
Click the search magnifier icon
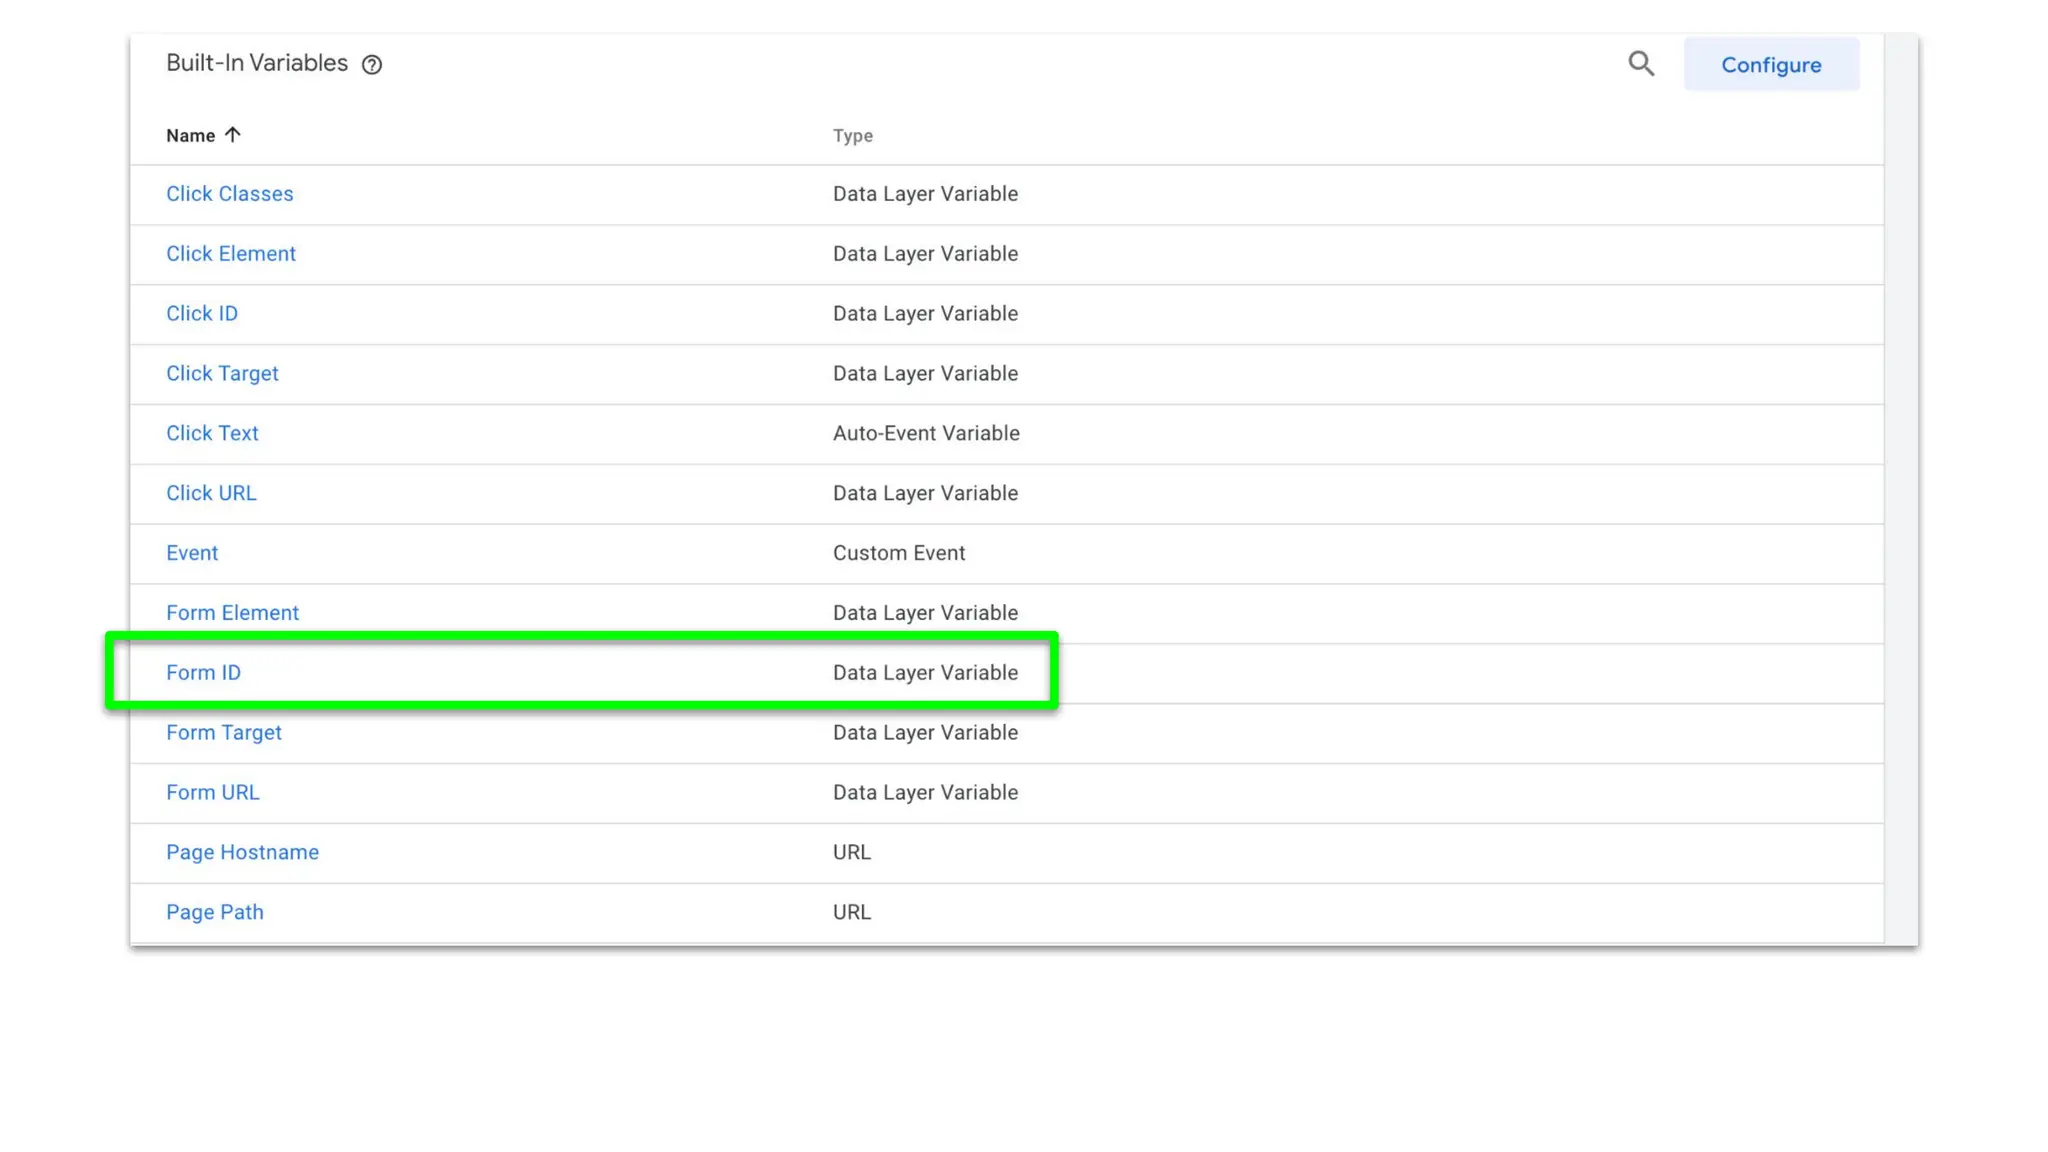pyautogui.click(x=1640, y=64)
